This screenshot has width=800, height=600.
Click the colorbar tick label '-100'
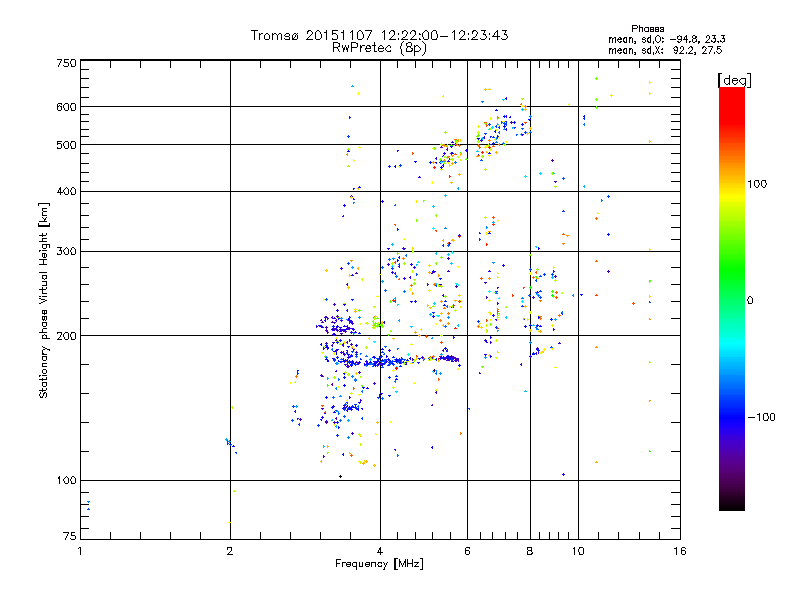762,417
